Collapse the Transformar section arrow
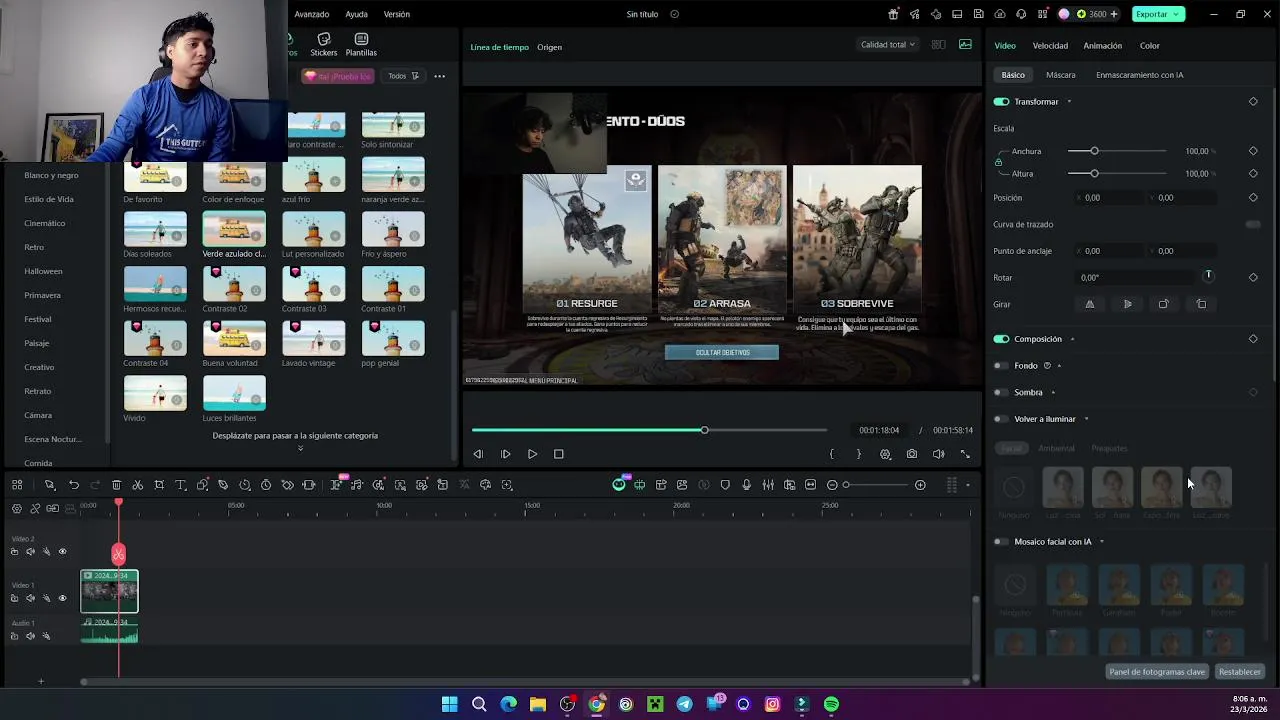Screen dimensions: 1280x720 (x=1069, y=101)
